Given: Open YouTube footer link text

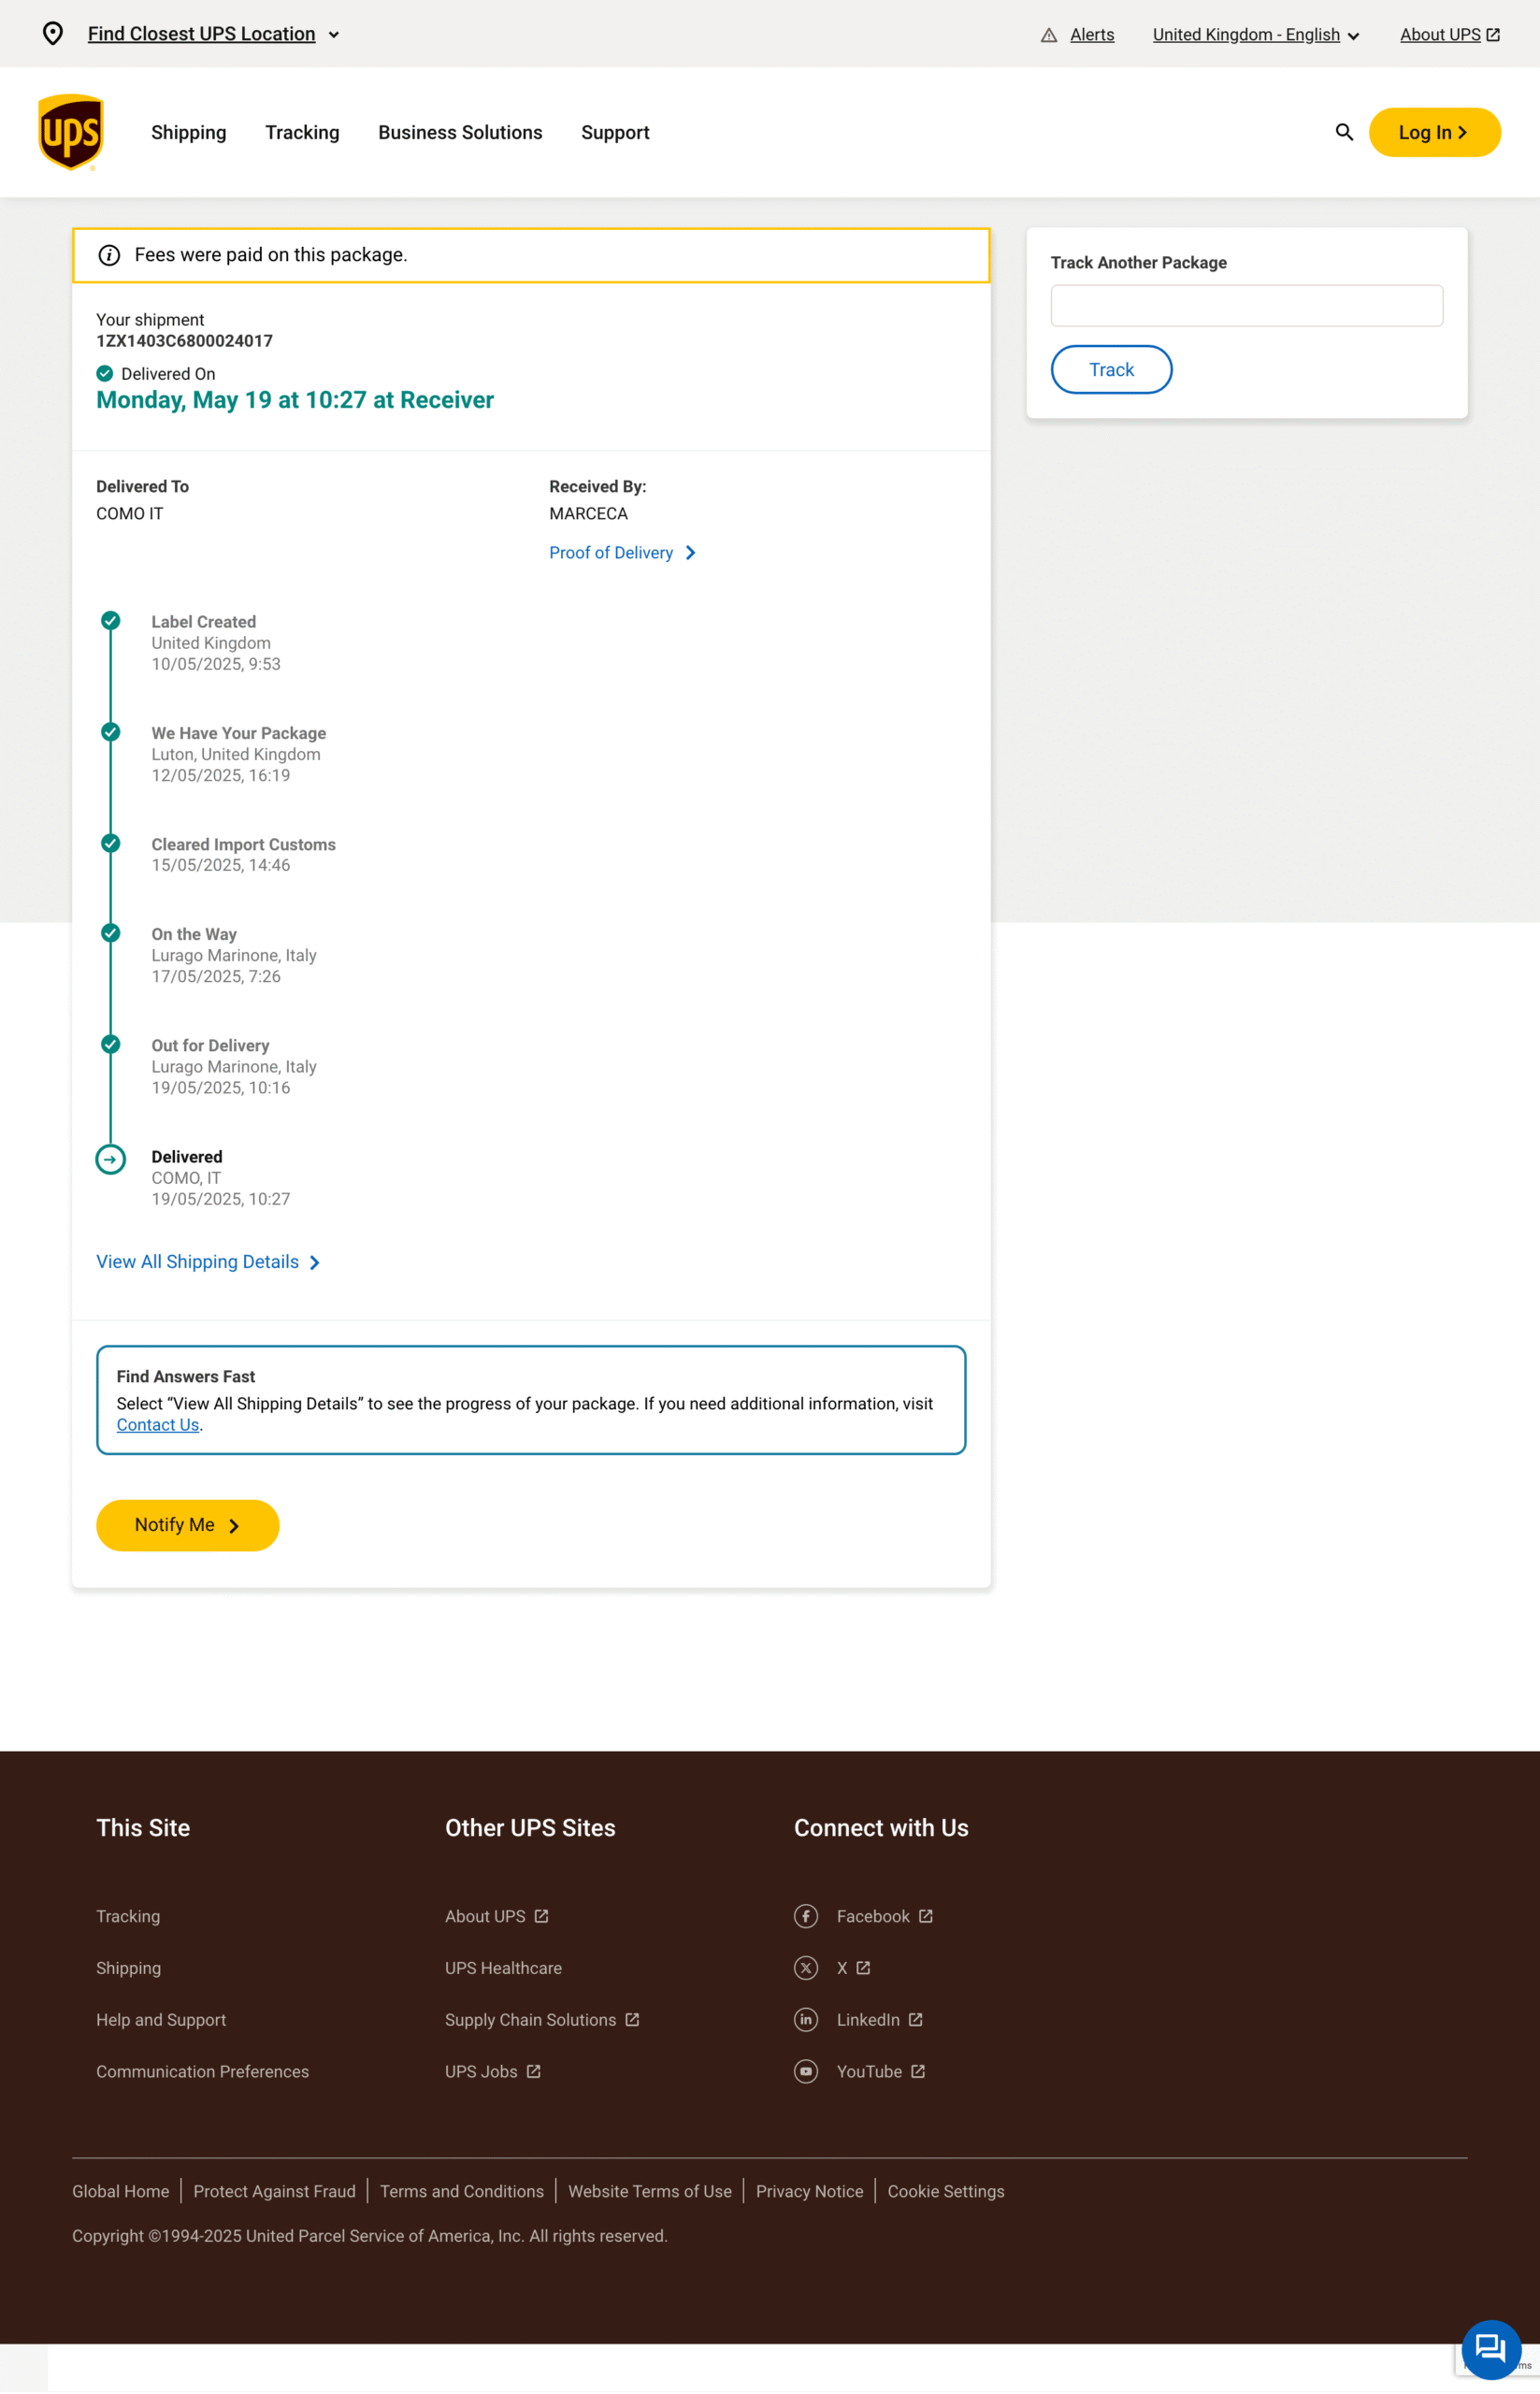Looking at the screenshot, I should coord(869,2072).
